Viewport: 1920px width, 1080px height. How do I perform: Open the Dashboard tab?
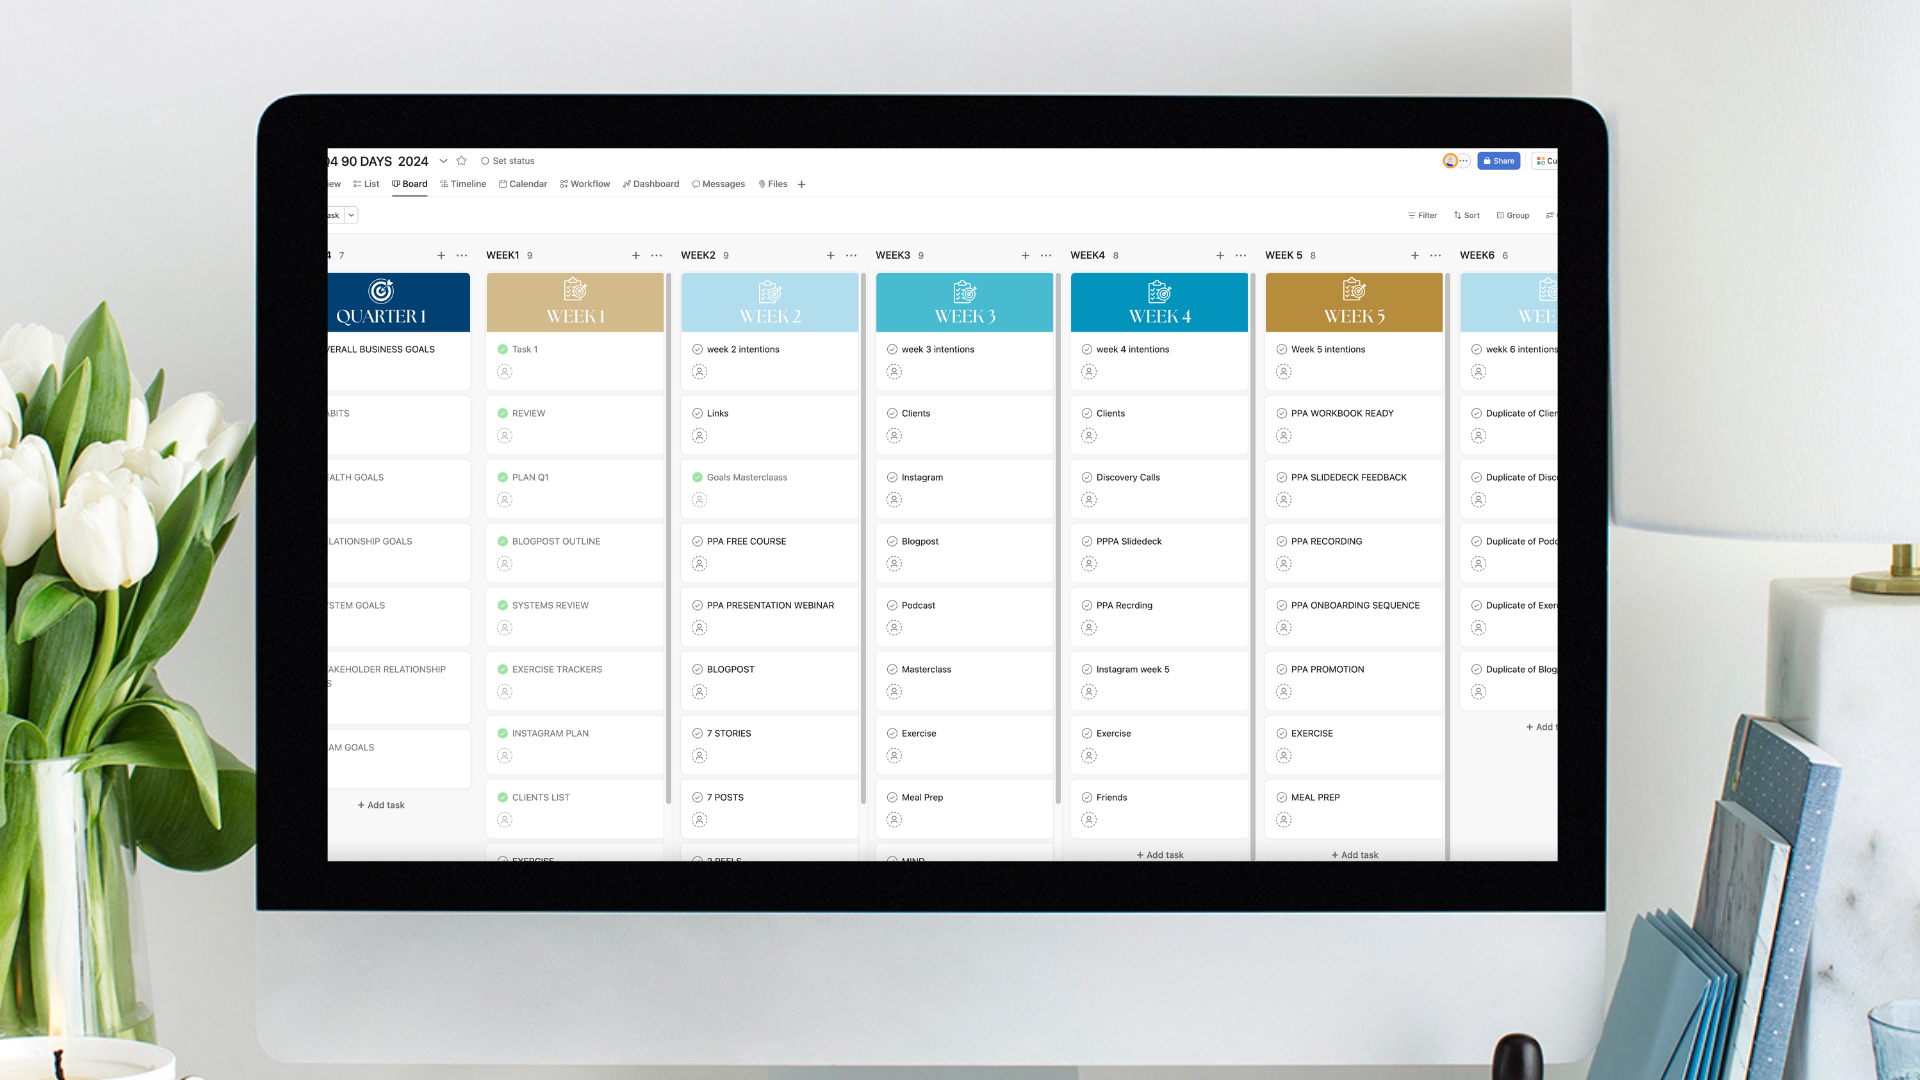click(651, 185)
